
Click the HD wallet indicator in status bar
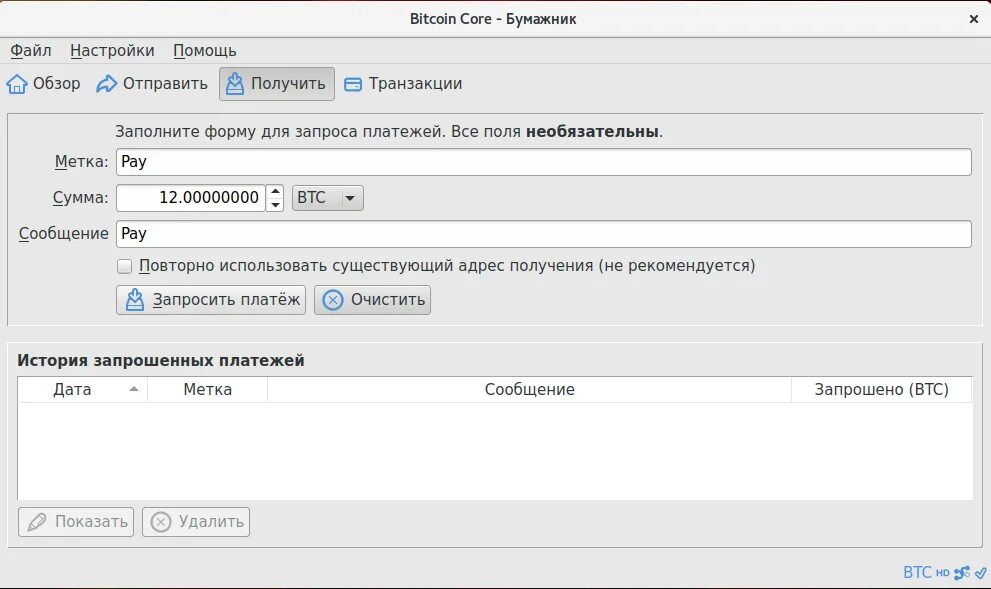coord(941,572)
